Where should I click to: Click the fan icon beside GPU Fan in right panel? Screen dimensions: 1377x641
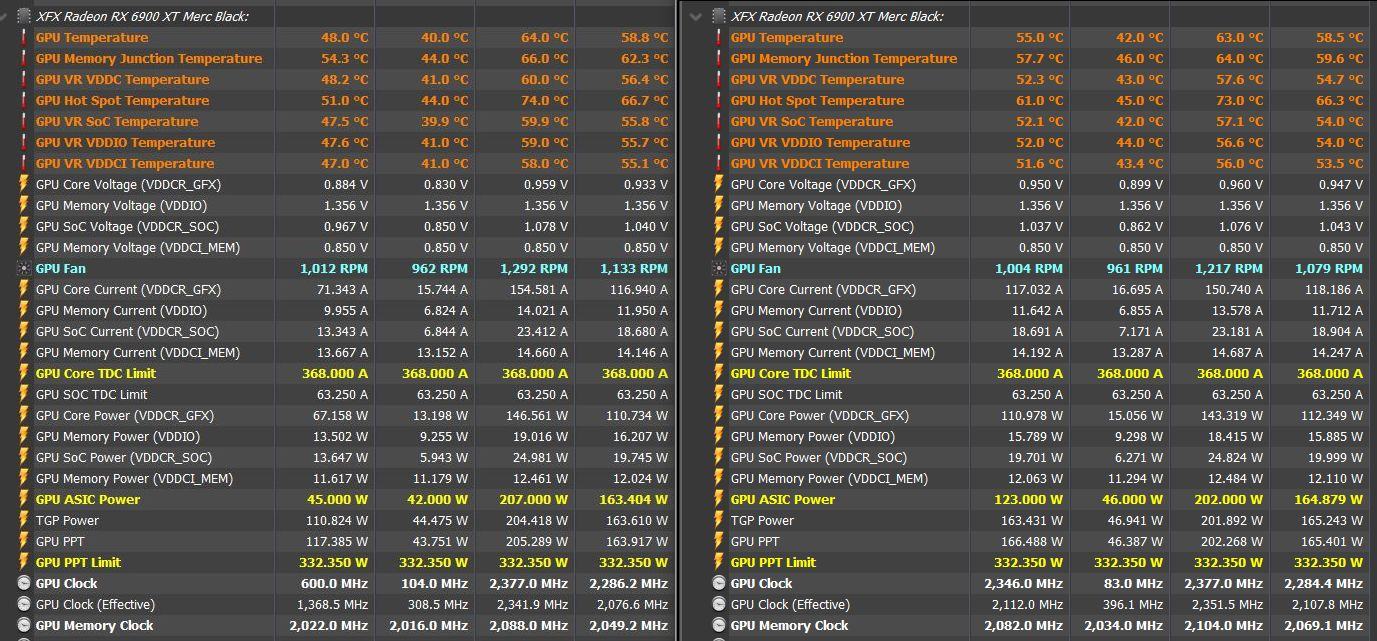(718, 268)
